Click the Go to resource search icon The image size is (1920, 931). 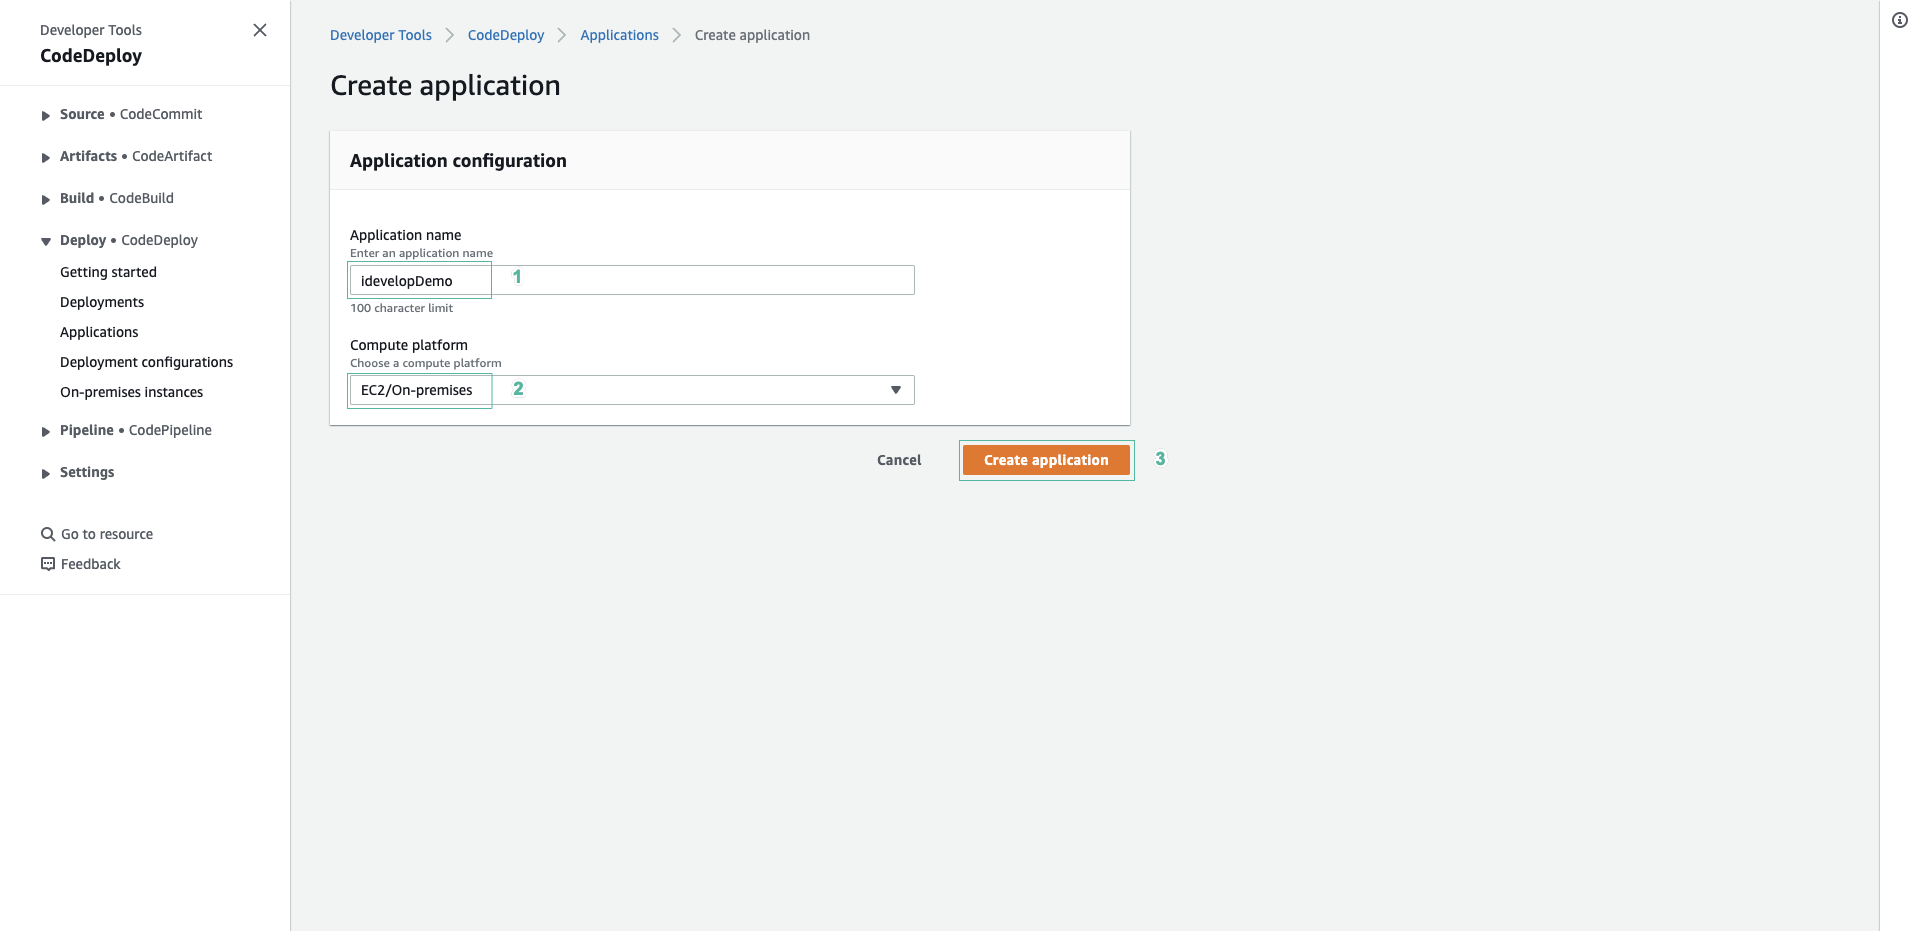coord(47,534)
